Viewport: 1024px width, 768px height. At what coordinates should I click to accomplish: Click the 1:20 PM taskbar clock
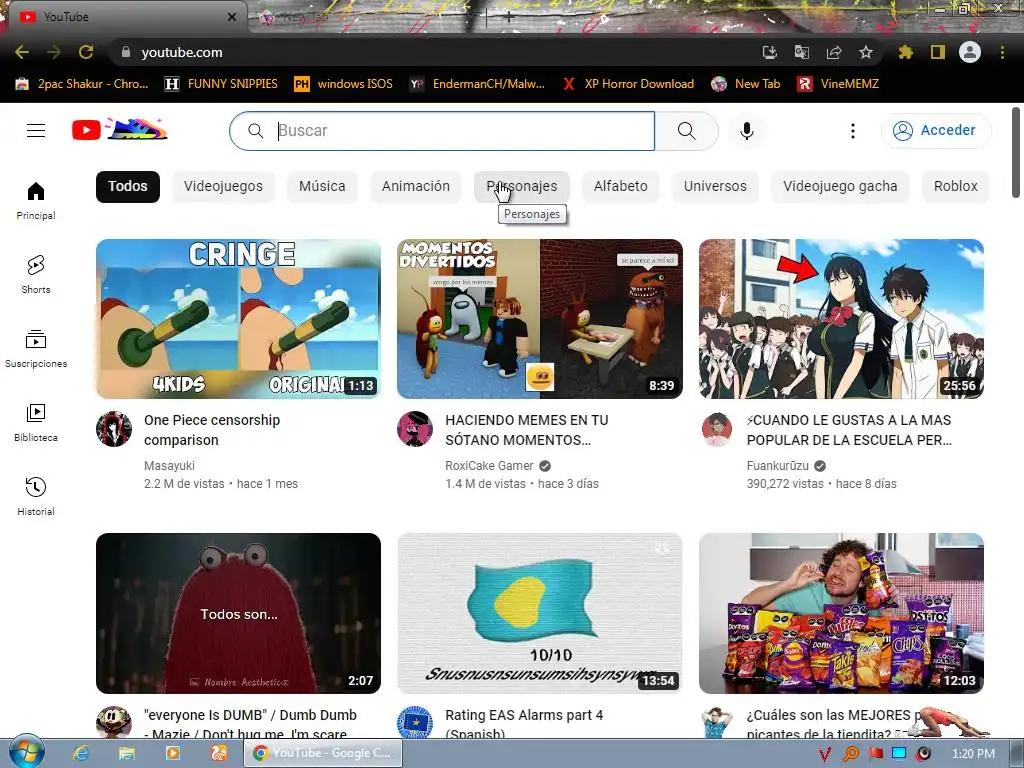(x=973, y=754)
